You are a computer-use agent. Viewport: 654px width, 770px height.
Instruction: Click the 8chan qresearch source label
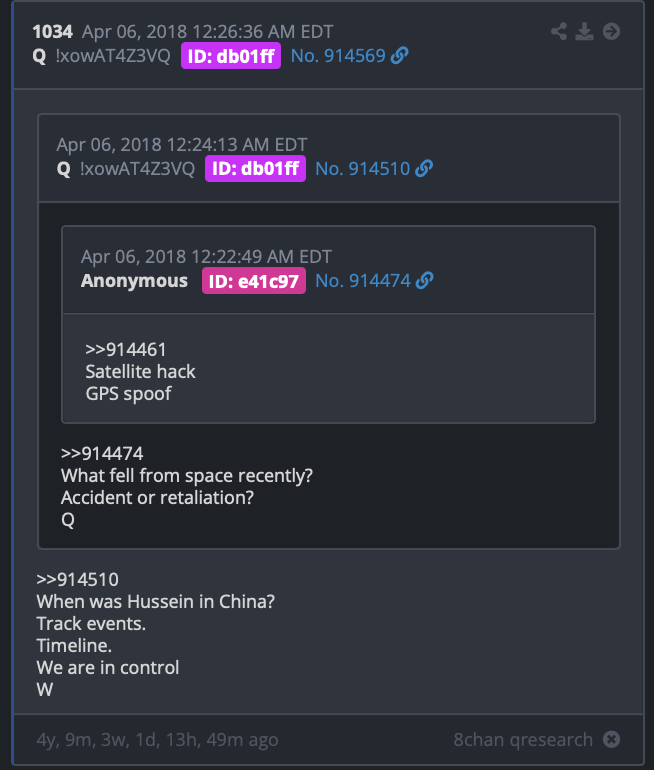523,739
